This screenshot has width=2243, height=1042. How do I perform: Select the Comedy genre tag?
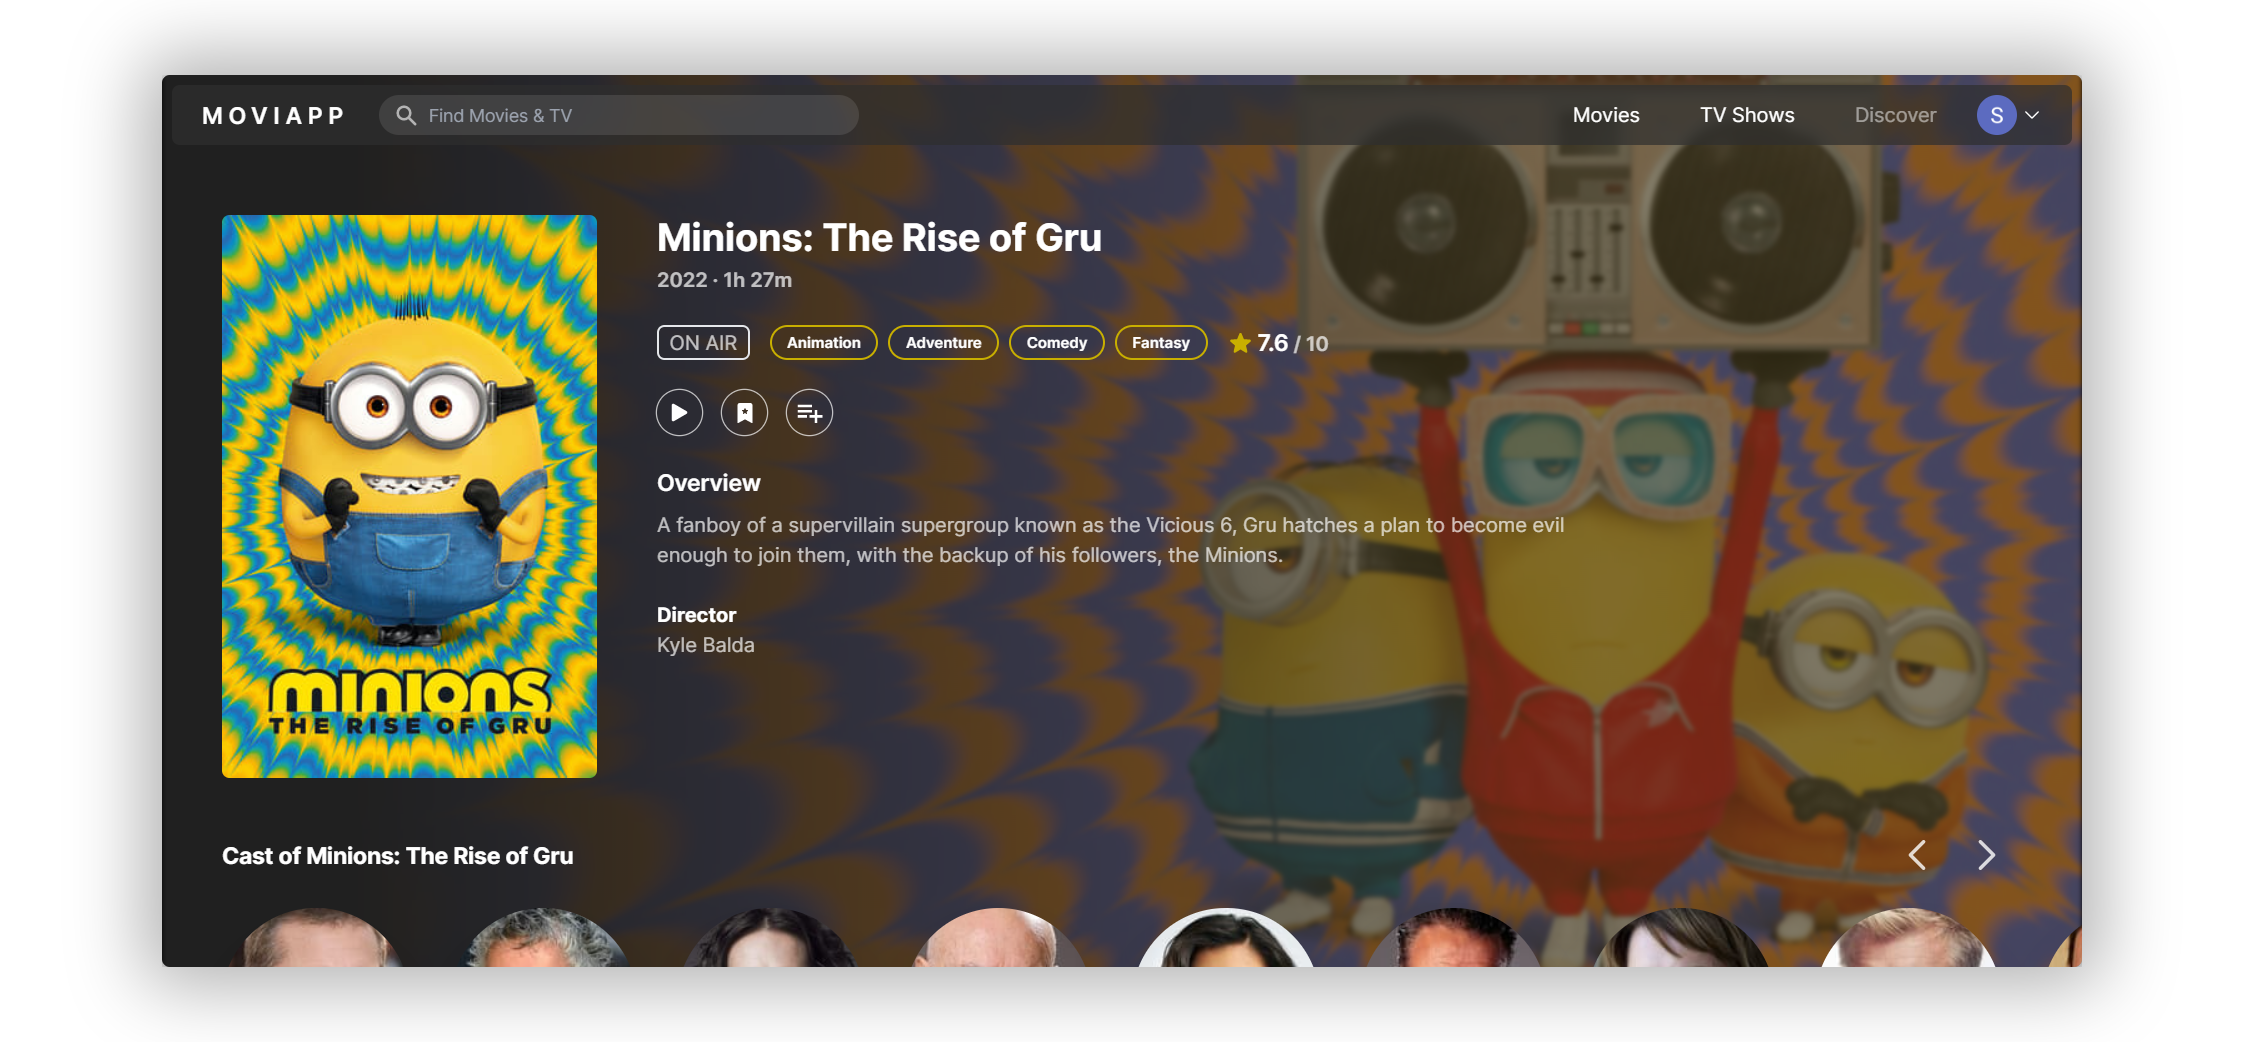pyautogui.click(x=1056, y=342)
